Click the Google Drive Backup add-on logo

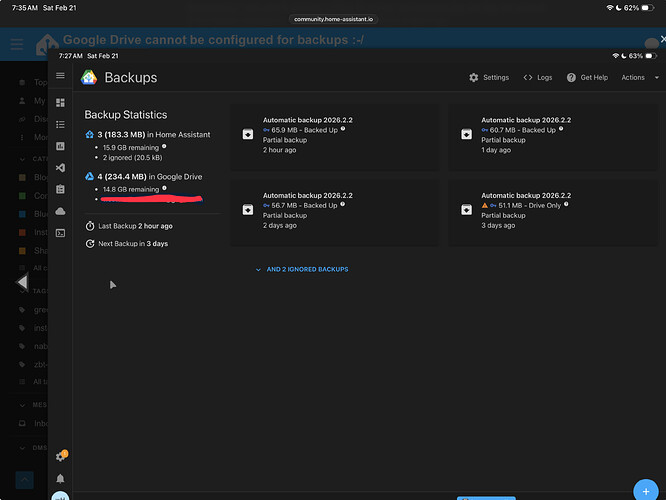[x=89, y=77]
